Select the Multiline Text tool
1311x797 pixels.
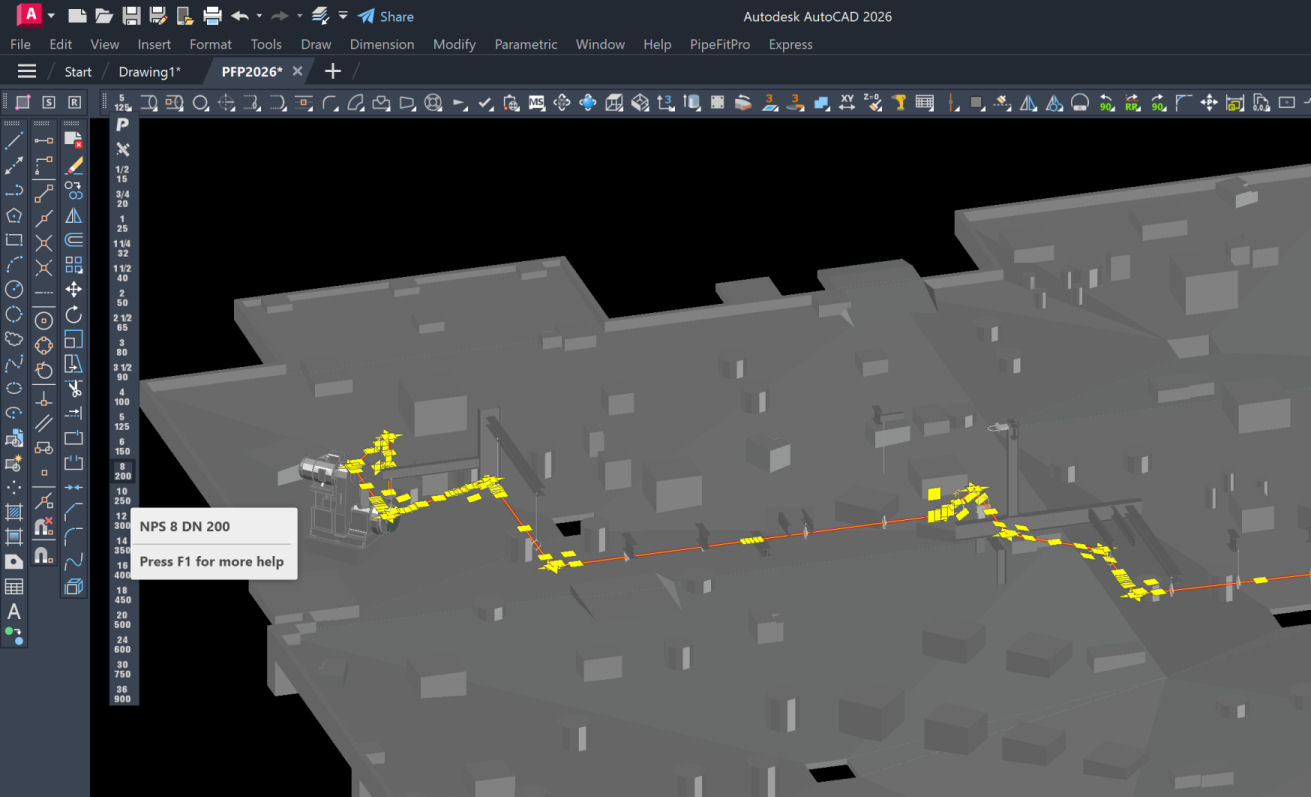tap(14, 611)
